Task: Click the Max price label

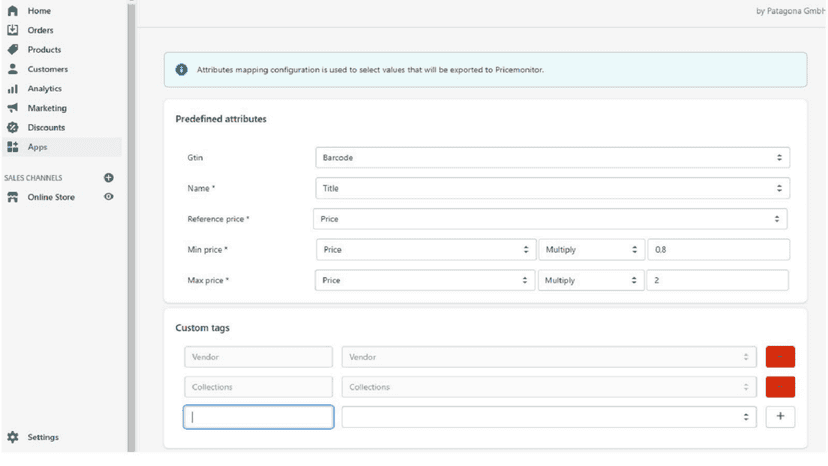Action: [208, 280]
